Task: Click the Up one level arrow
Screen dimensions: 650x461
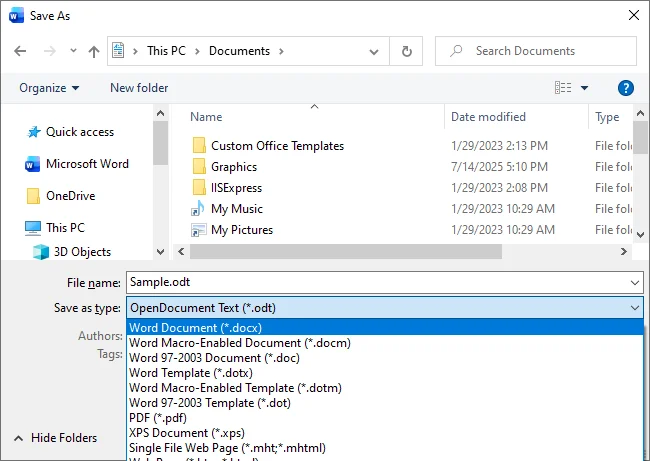Action: (93, 51)
